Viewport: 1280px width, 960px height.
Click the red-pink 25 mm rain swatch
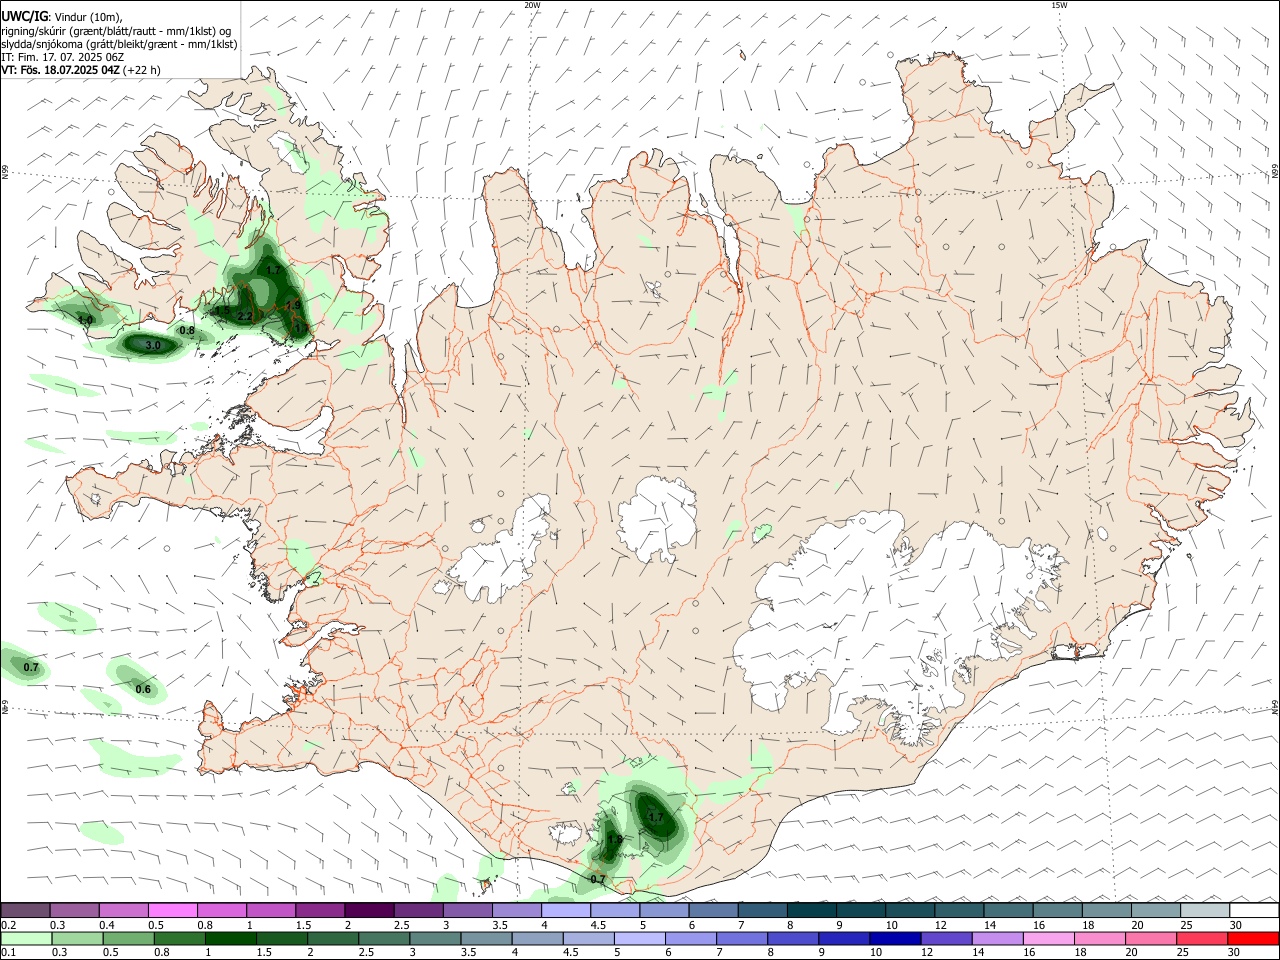[1202, 938]
